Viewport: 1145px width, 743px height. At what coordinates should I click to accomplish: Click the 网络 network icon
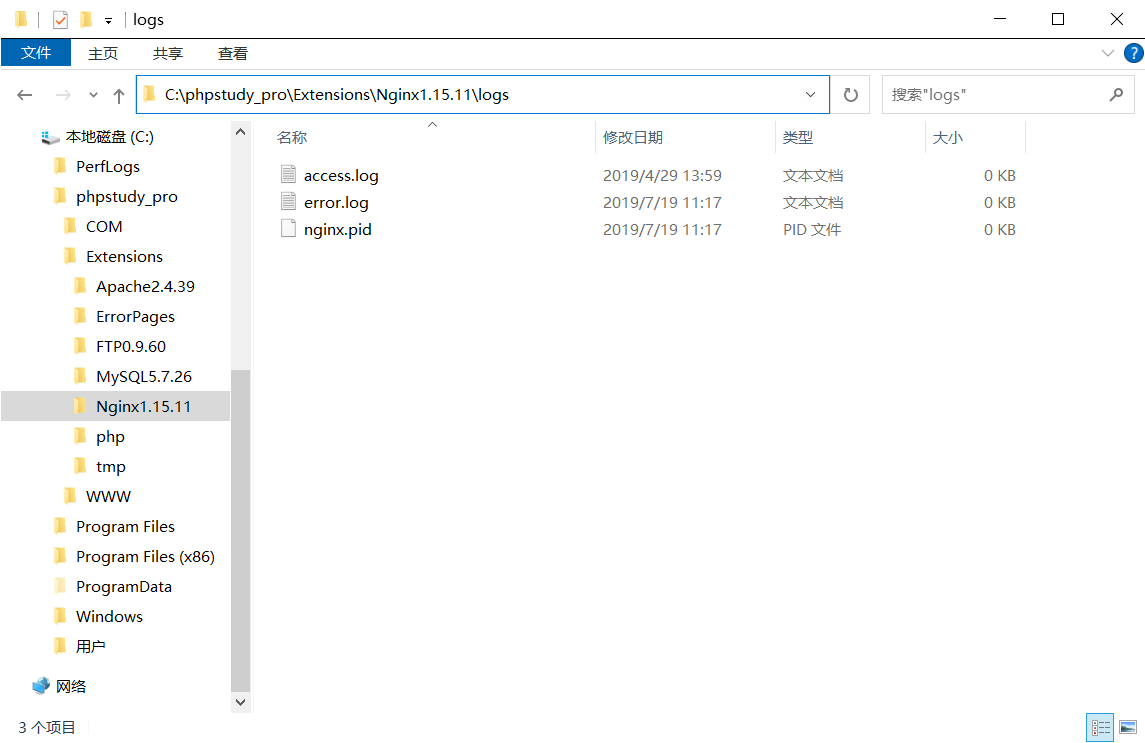(41, 685)
